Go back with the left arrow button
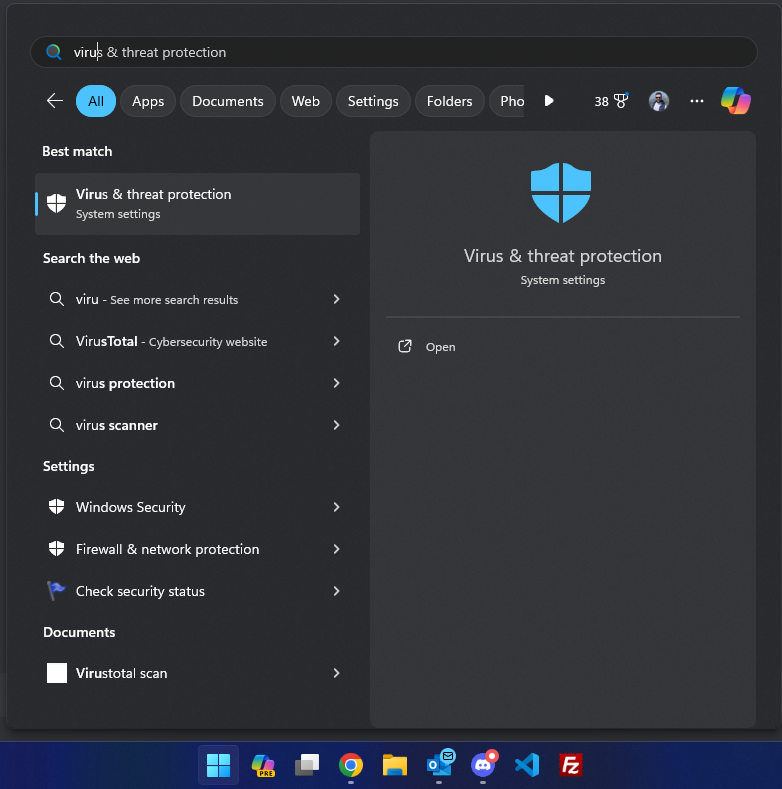Viewport: 782px width, 789px height. tap(54, 101)
